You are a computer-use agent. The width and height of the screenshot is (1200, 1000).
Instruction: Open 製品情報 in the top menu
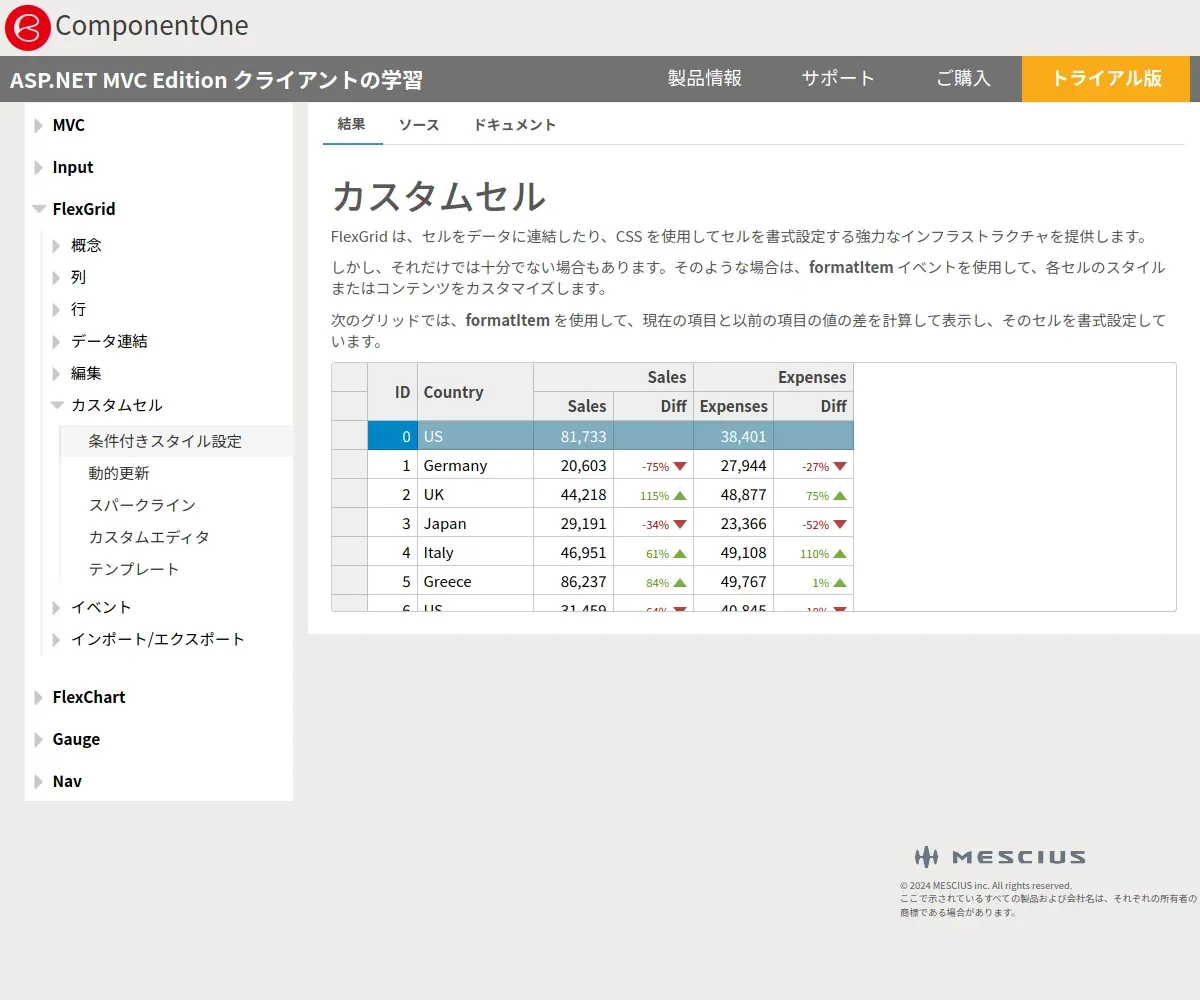[x=705, y=79]
